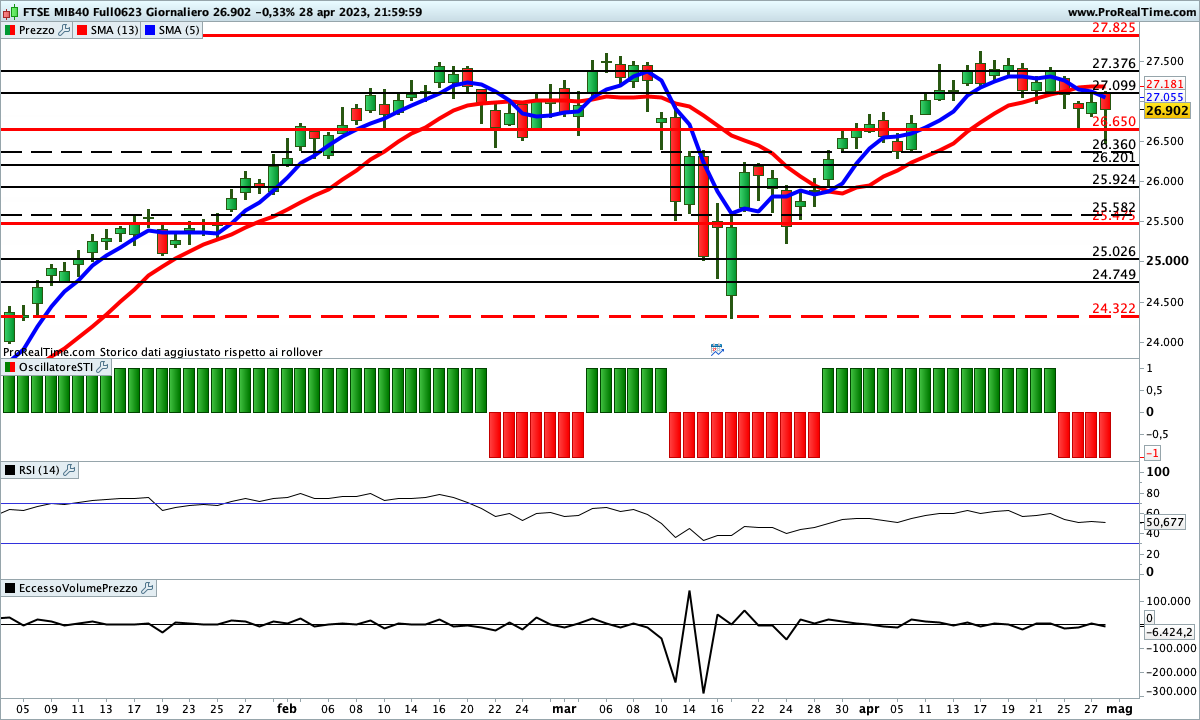Click the red -1 oscillator value tag
This screenshot has height=720, width=1200.
[x=1152, y=453]
